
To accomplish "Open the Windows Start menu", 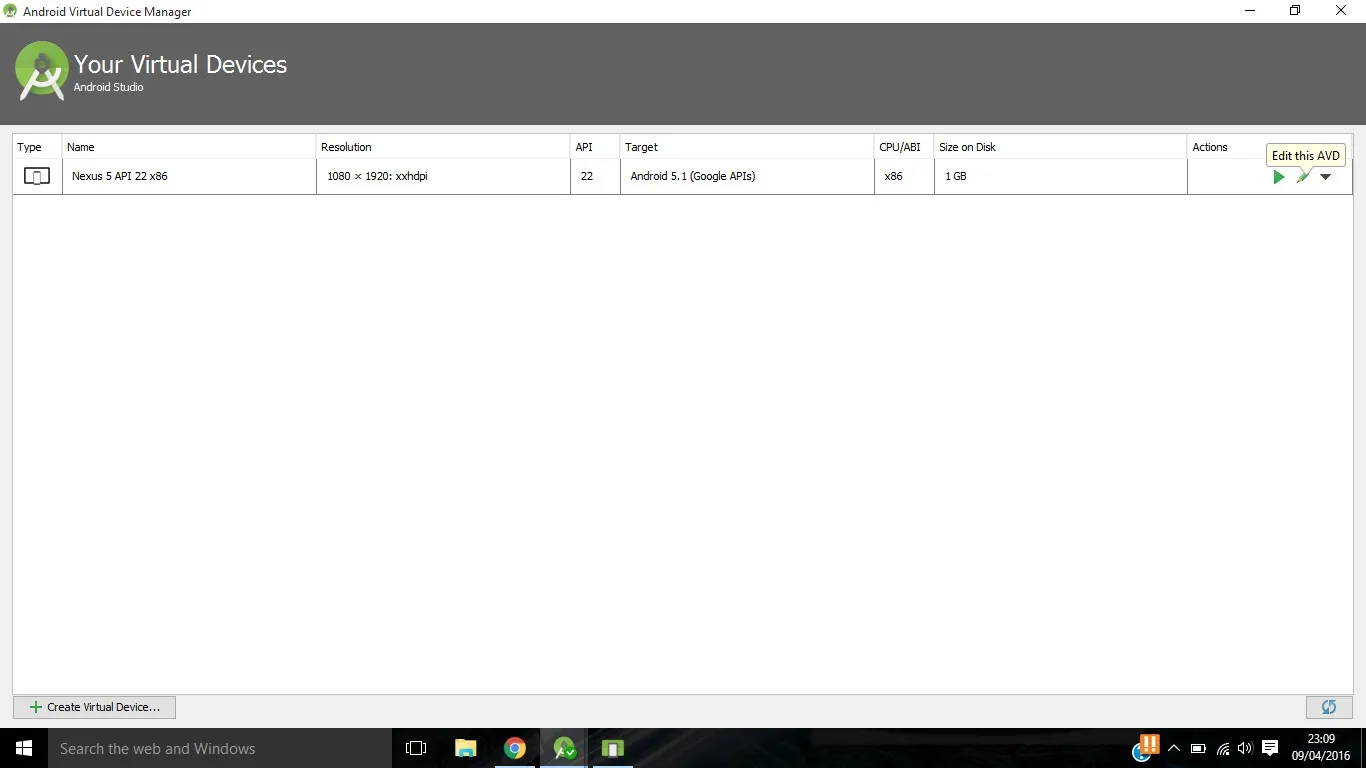I will (x=24, y=748).
